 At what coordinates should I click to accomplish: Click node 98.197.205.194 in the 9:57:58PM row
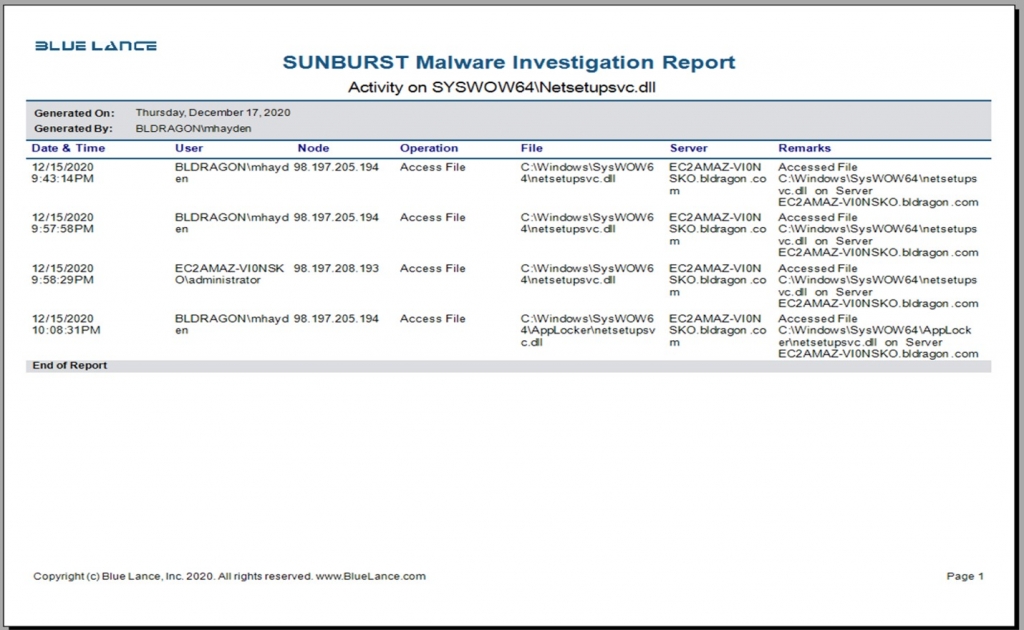pos(336,217)
